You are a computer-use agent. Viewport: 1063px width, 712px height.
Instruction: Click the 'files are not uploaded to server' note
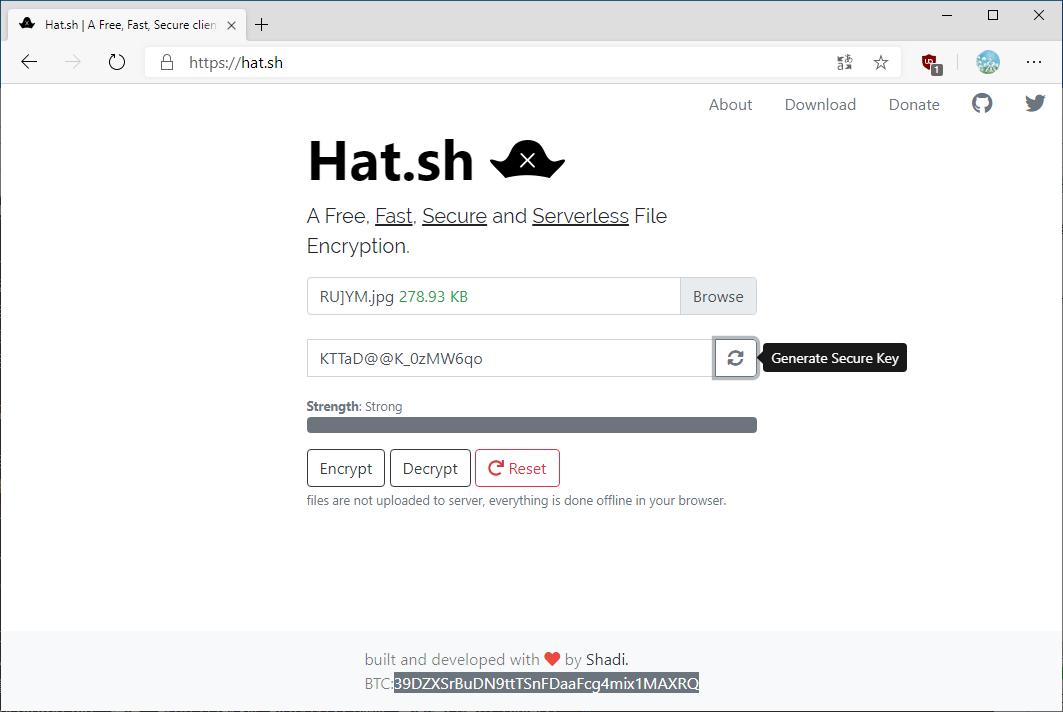pyautogui.click(x=516, y=500)
